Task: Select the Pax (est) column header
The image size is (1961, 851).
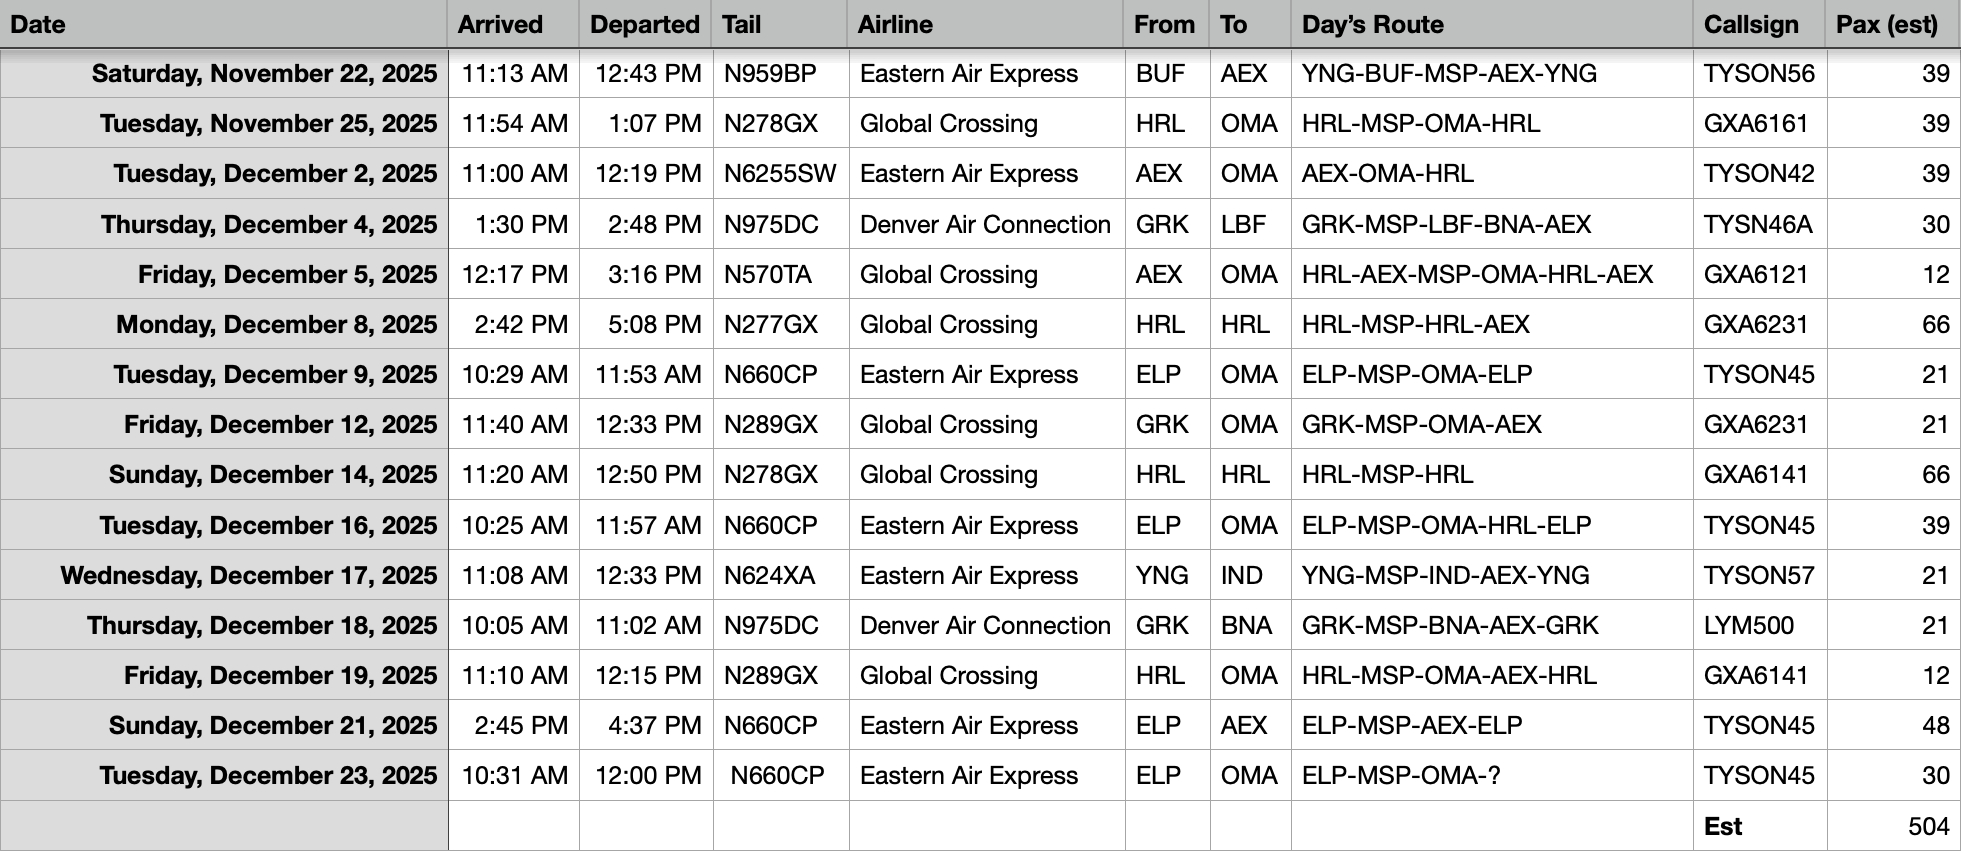Action: coord(1886,25)
